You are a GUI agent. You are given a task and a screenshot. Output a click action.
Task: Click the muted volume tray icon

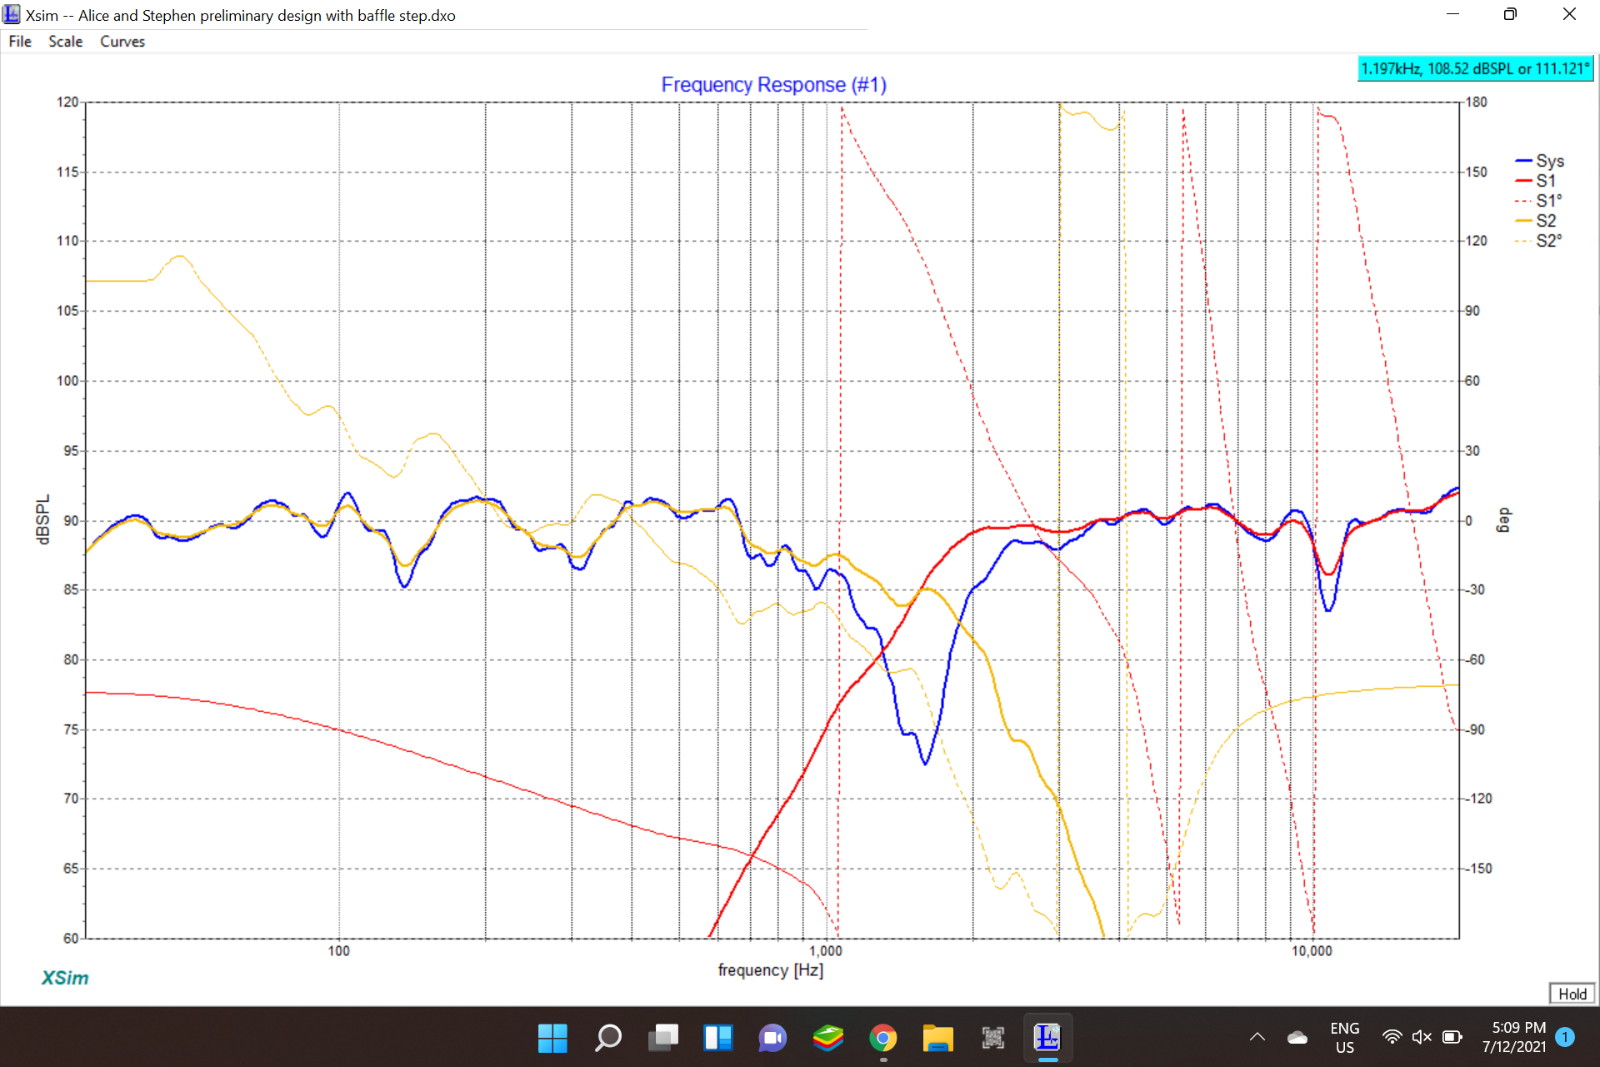pos(1422,1038)
